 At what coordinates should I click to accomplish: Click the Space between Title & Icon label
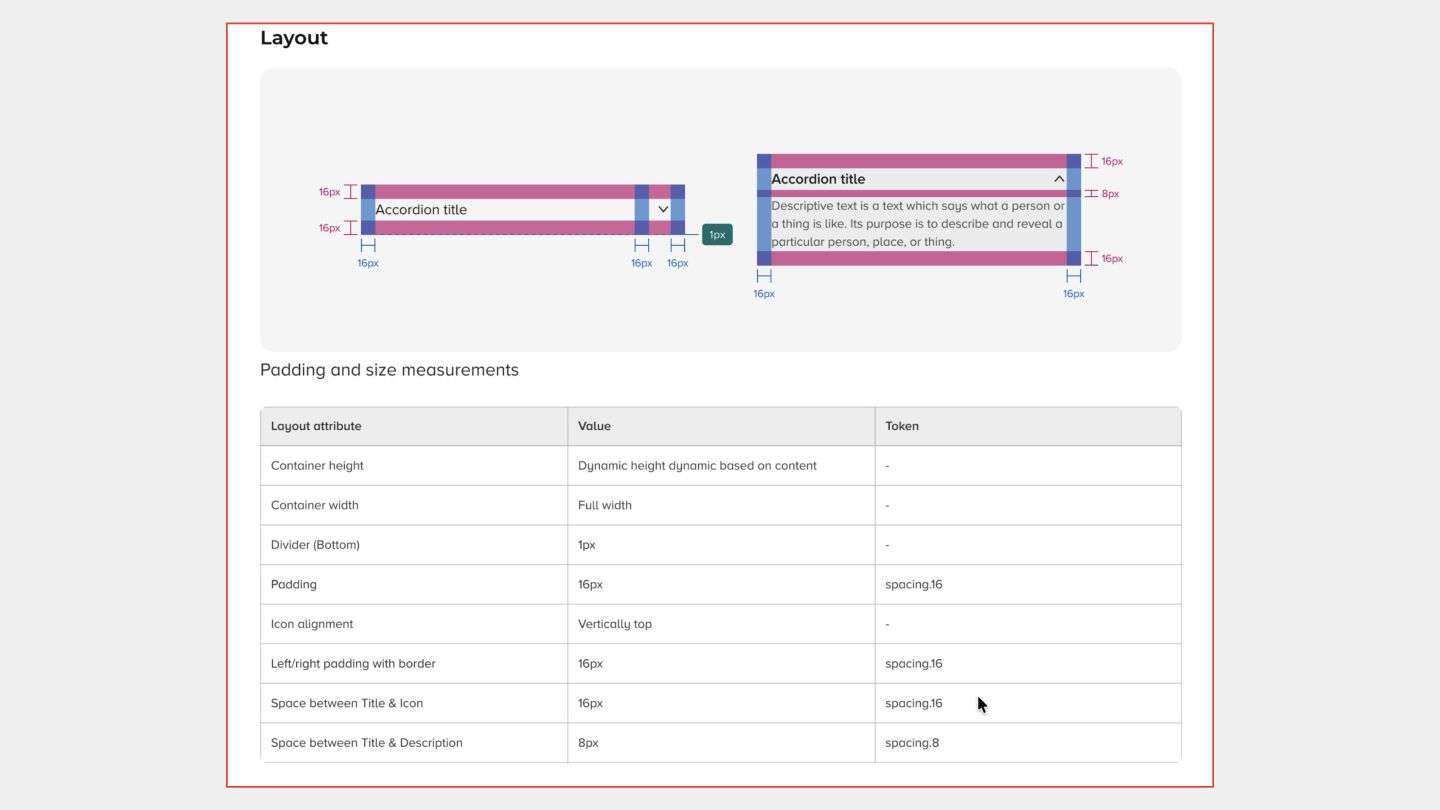[x=347, y=703]
